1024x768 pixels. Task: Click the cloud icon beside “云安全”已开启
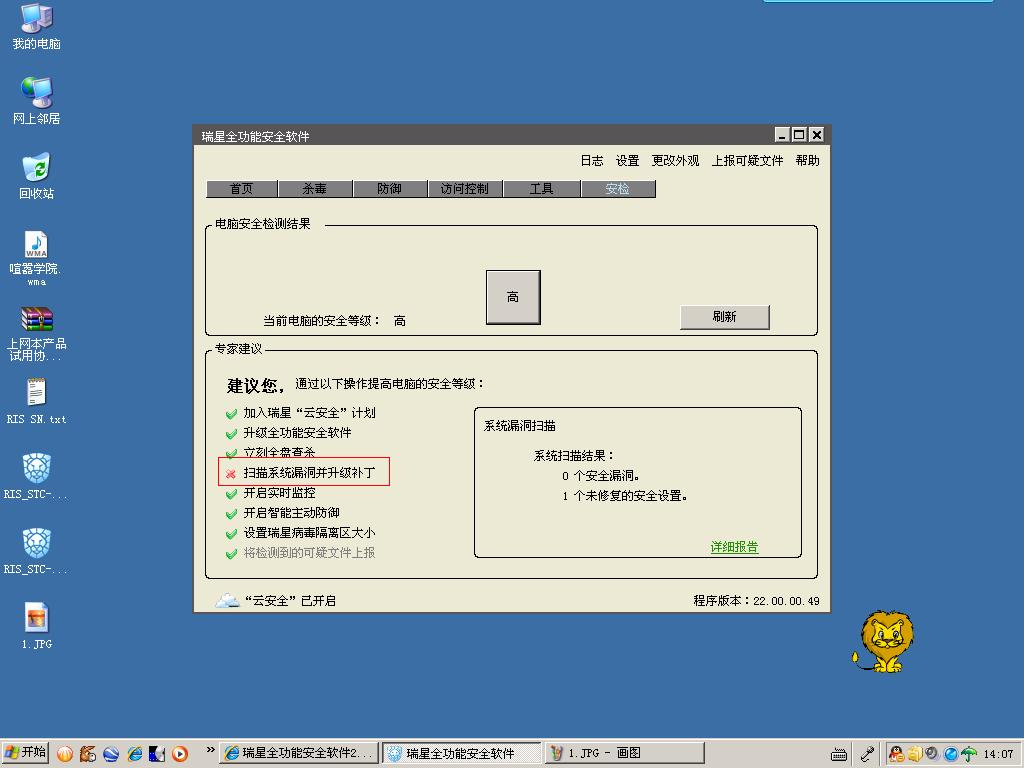point(227,600)
